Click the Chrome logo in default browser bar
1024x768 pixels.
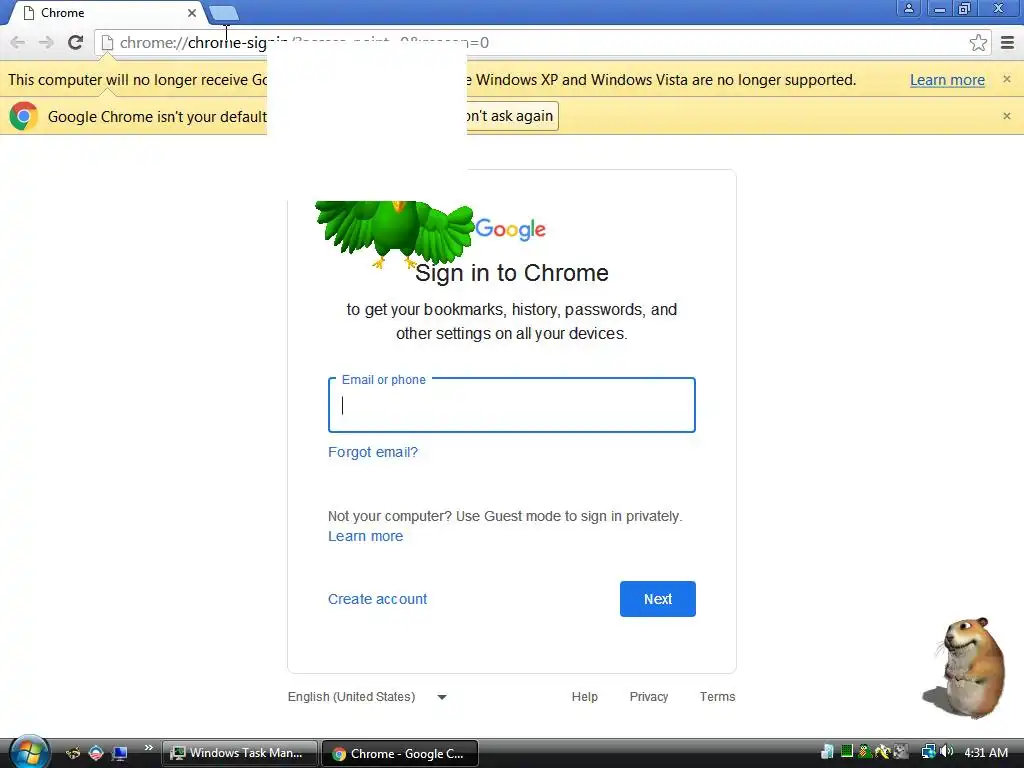click(24, 116)
